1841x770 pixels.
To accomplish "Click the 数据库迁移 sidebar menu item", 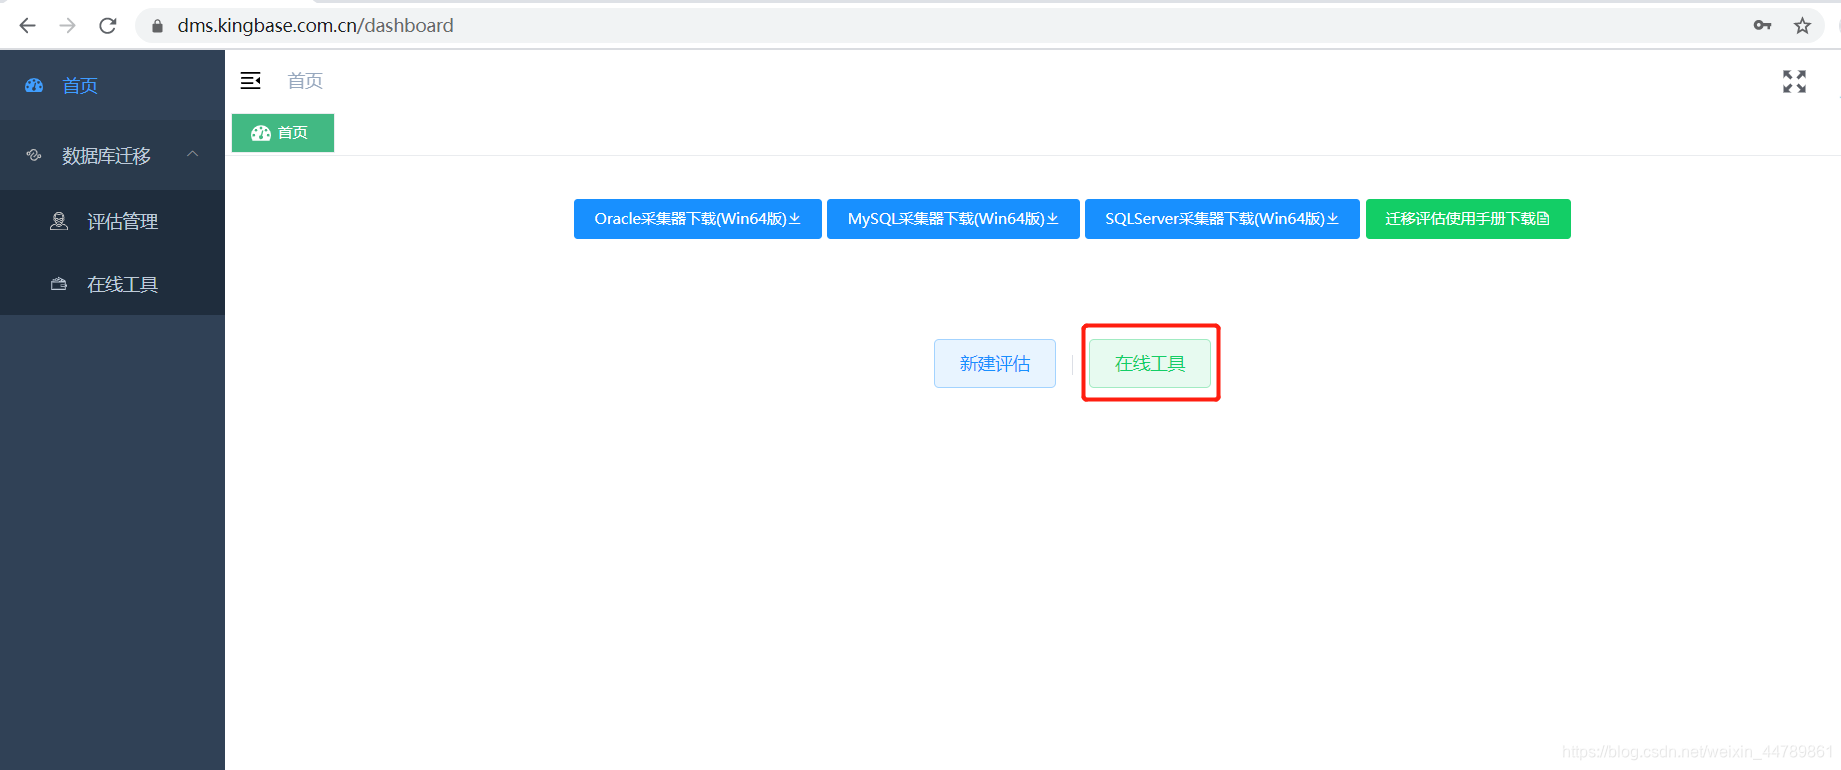I will (x=112, y=155).
